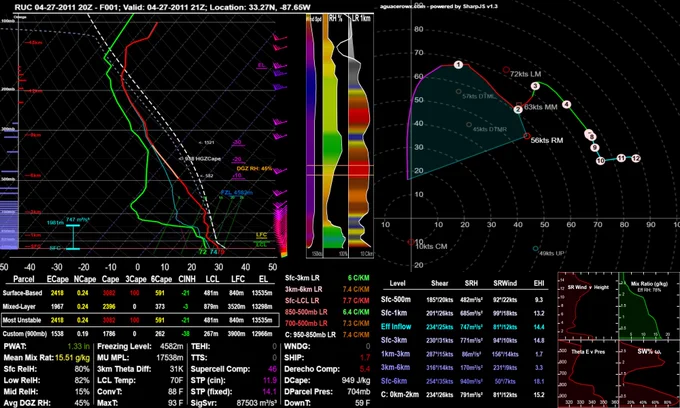680x408 pixels.
Task: Click hodograph height marker 11
Action: coord(621,158)
